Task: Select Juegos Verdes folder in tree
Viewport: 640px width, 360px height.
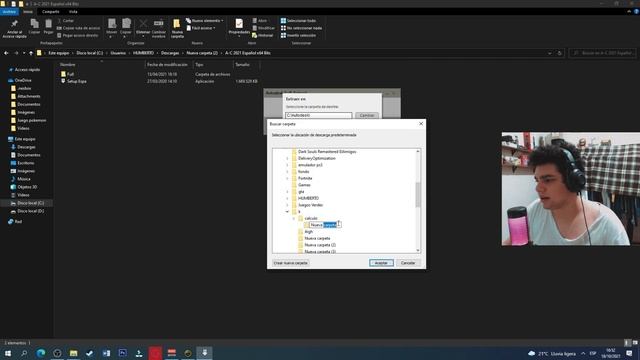Action: [x=310, y=205]
